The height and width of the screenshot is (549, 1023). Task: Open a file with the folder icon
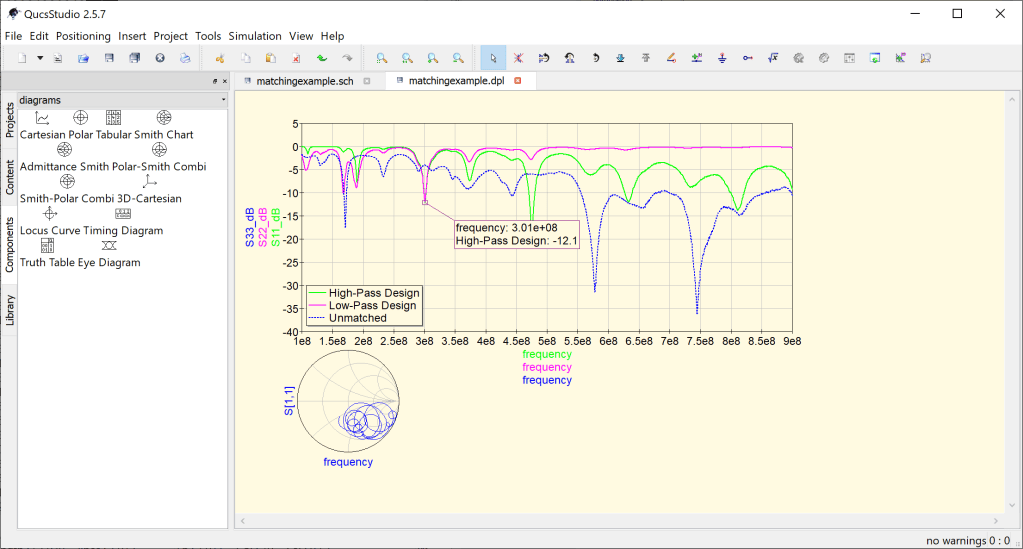84,58
